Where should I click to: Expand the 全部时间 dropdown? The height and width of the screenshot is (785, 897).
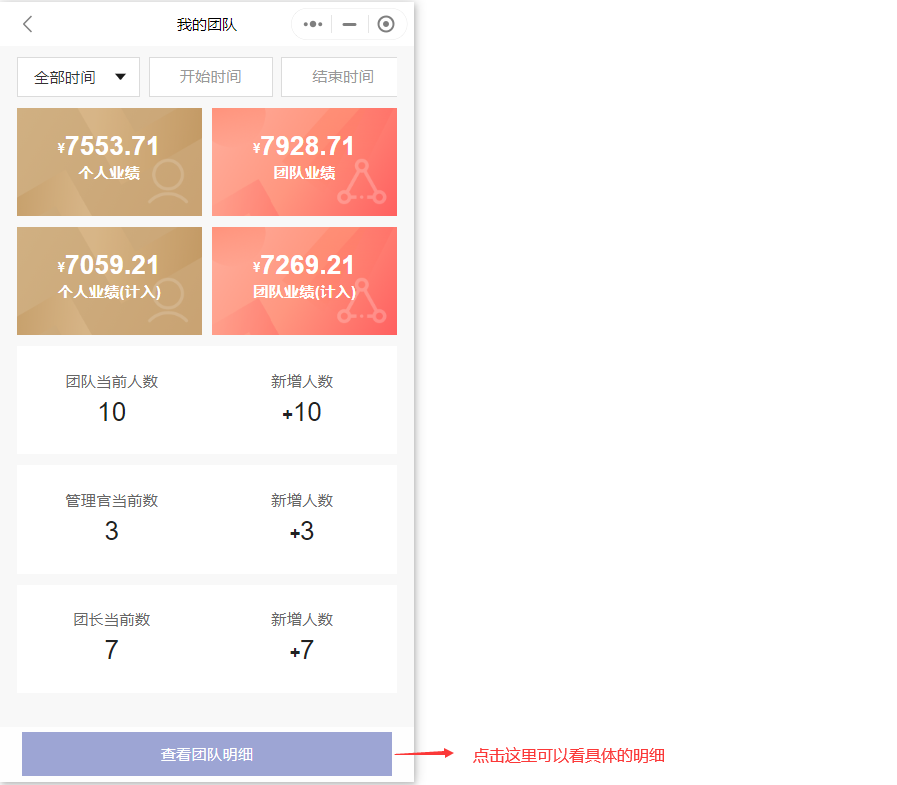coord(78,77)
